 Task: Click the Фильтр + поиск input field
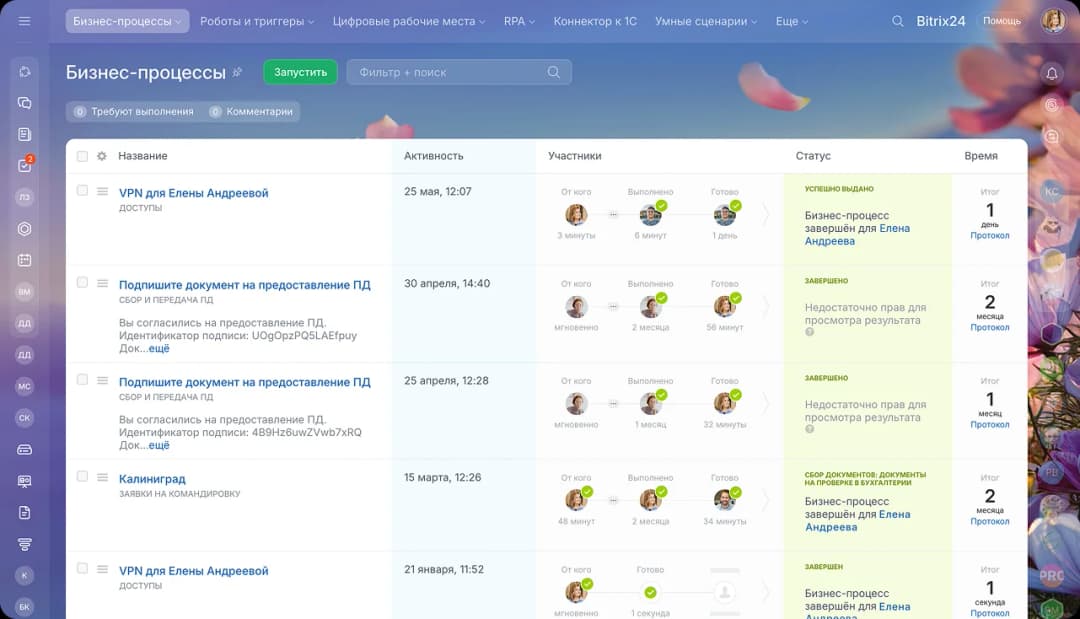[x=450, y=72]
